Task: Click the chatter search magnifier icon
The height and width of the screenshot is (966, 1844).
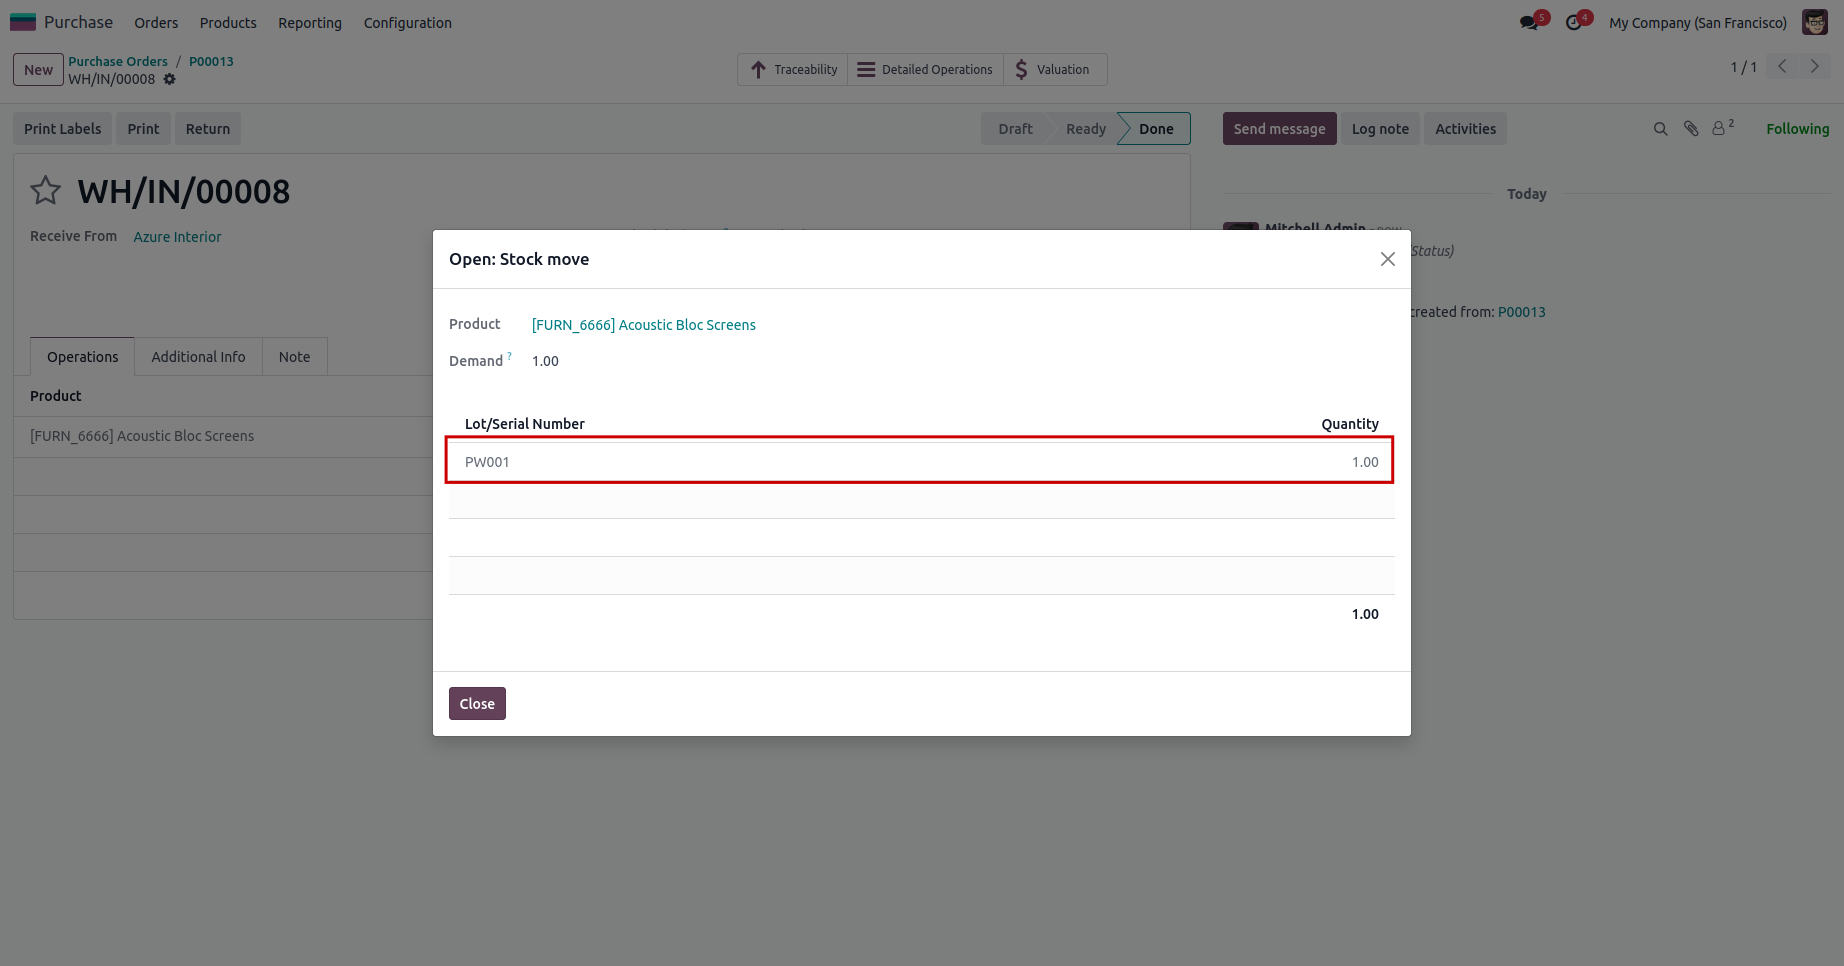Action: (1660, 129)
